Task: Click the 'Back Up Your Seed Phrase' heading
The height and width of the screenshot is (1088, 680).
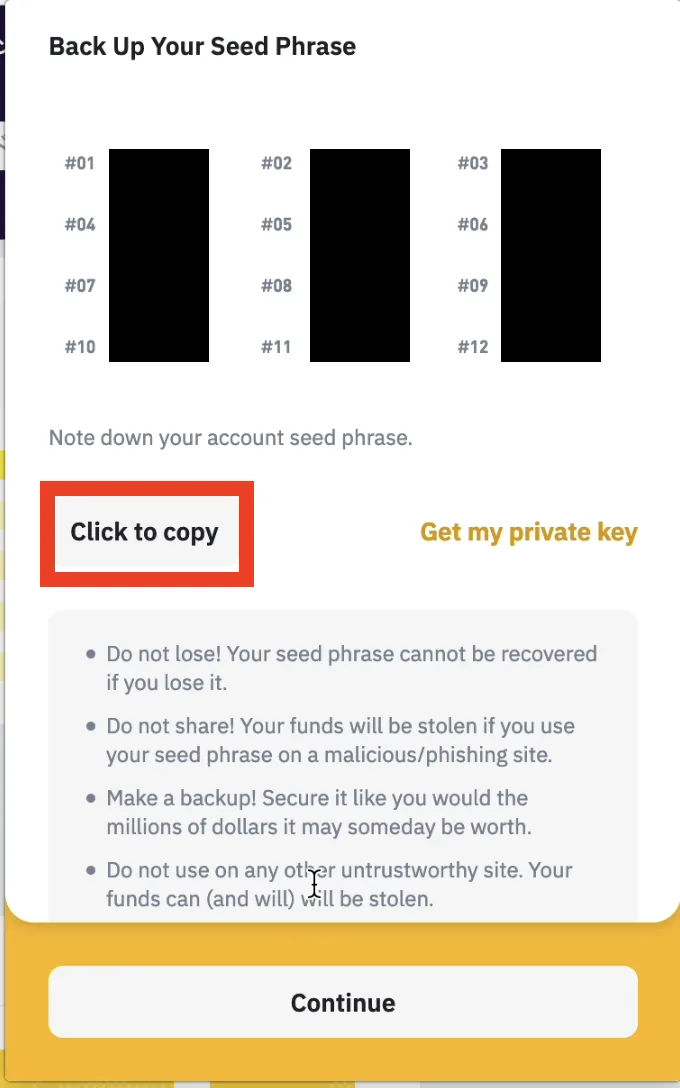Action: [x=203, y=46]
